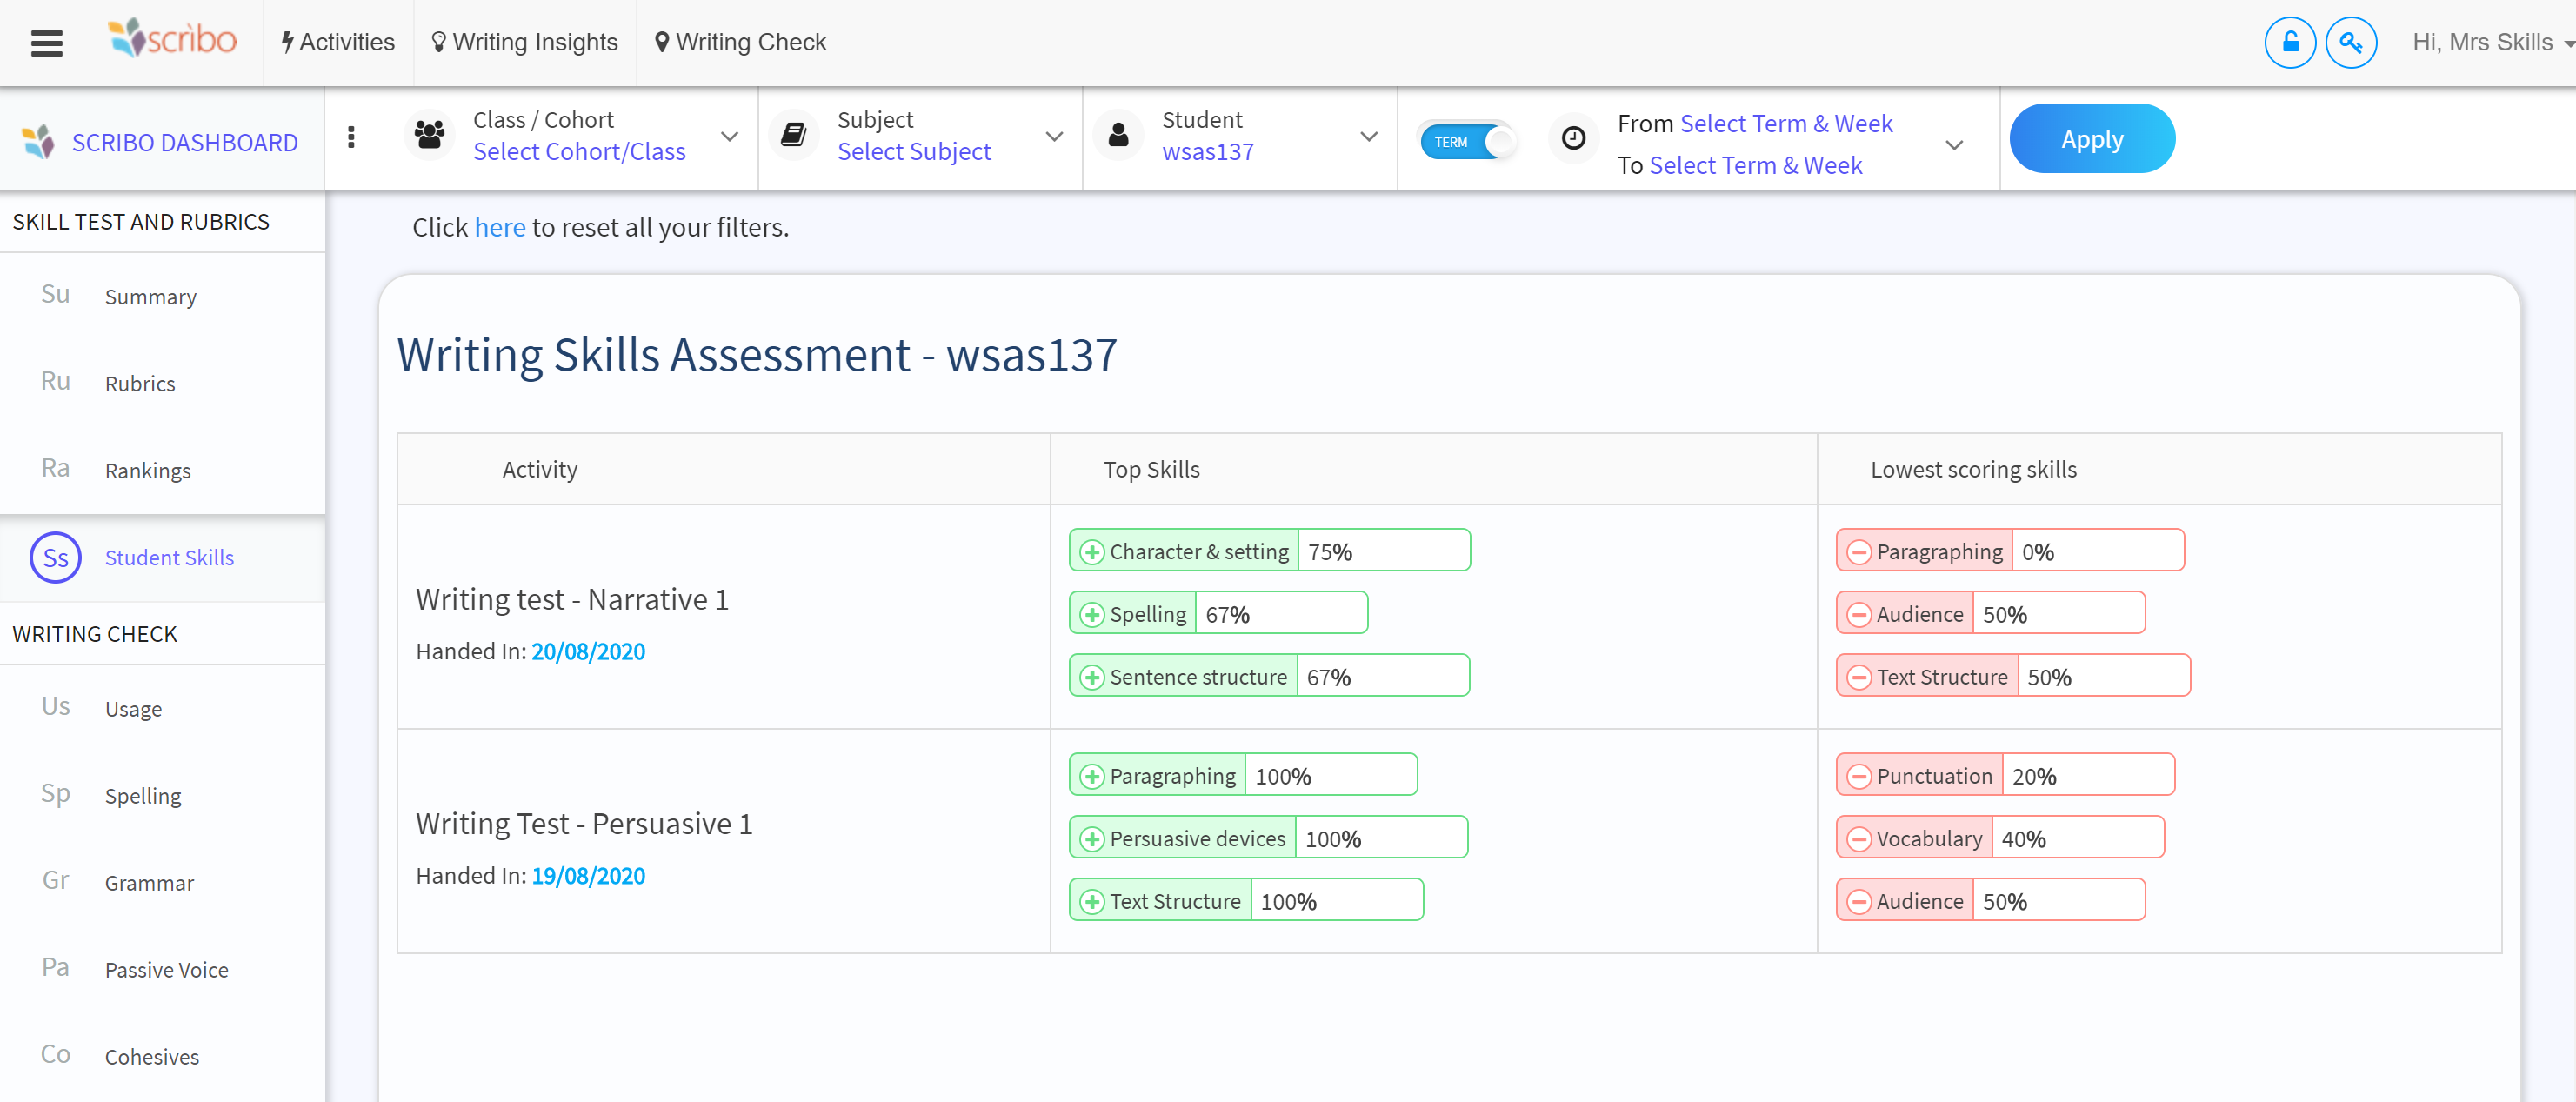Click the Co Cohesives sidebar icon

coord(56,1054)
